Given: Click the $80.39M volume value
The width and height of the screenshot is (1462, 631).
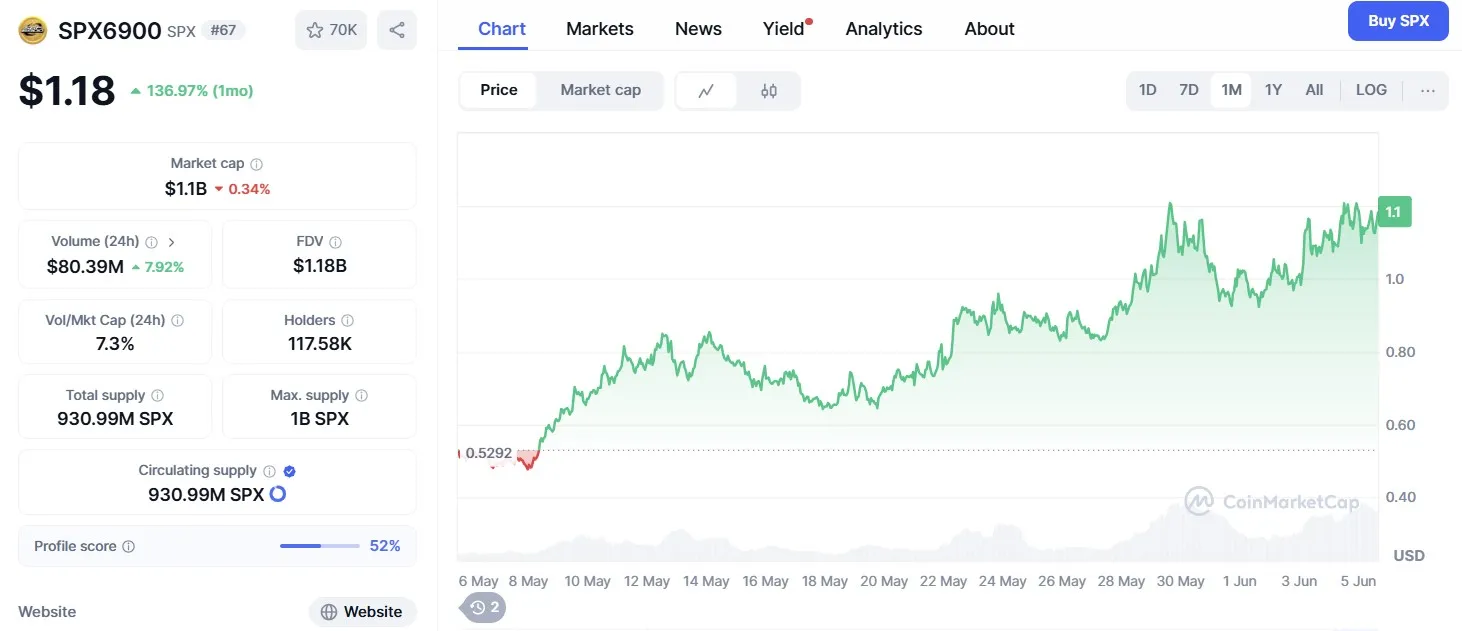Looking at the screenshot, I should click(85, 267).
